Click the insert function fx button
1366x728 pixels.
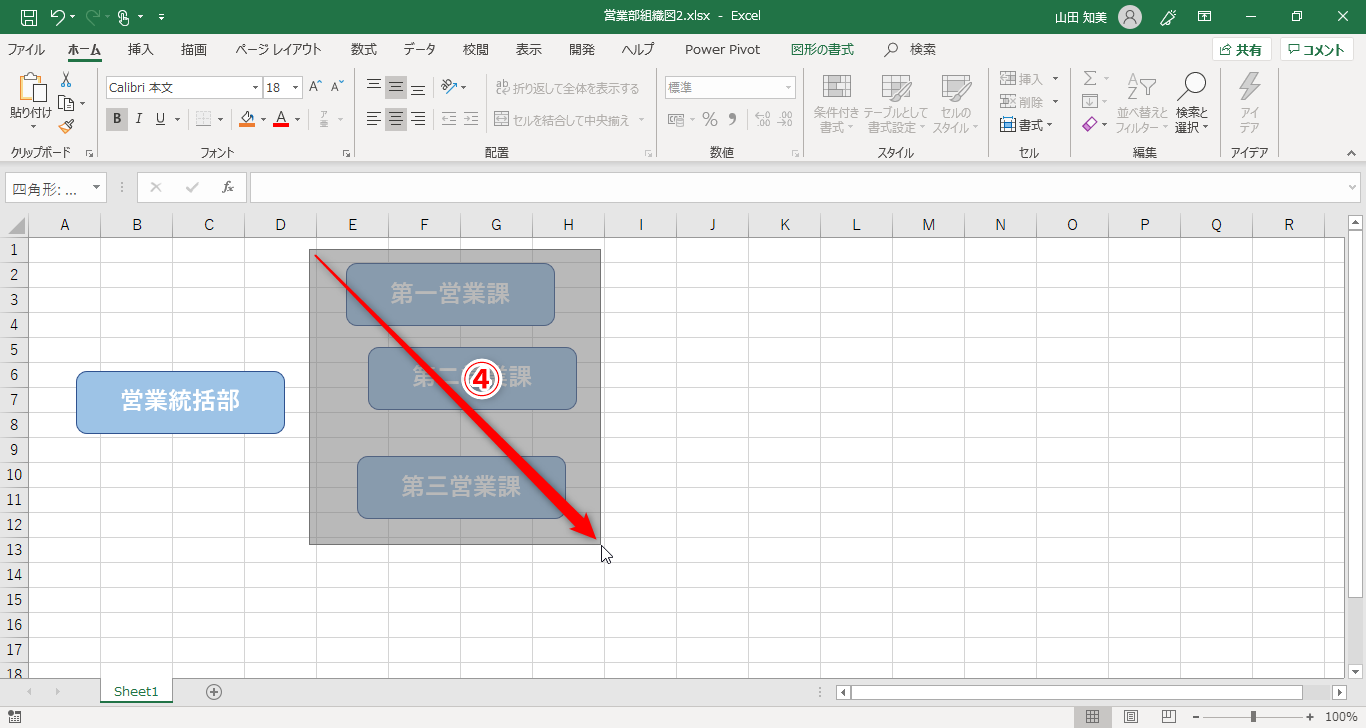tap(228, 187)
